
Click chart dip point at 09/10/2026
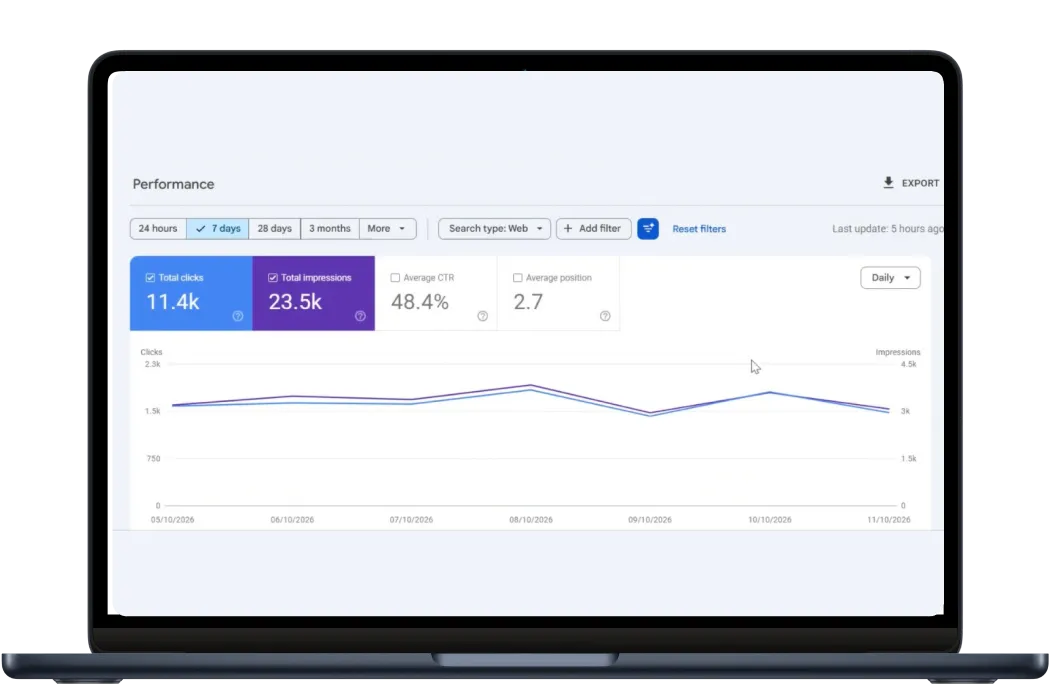pyautogui.click(x=649, y=414)
